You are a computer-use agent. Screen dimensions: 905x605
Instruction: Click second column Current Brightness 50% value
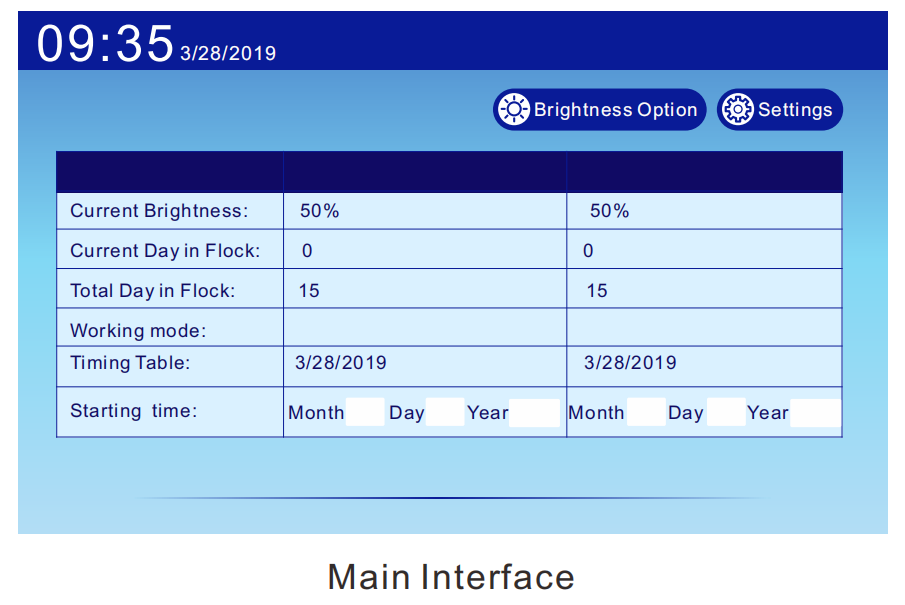(x=609, y=211)
